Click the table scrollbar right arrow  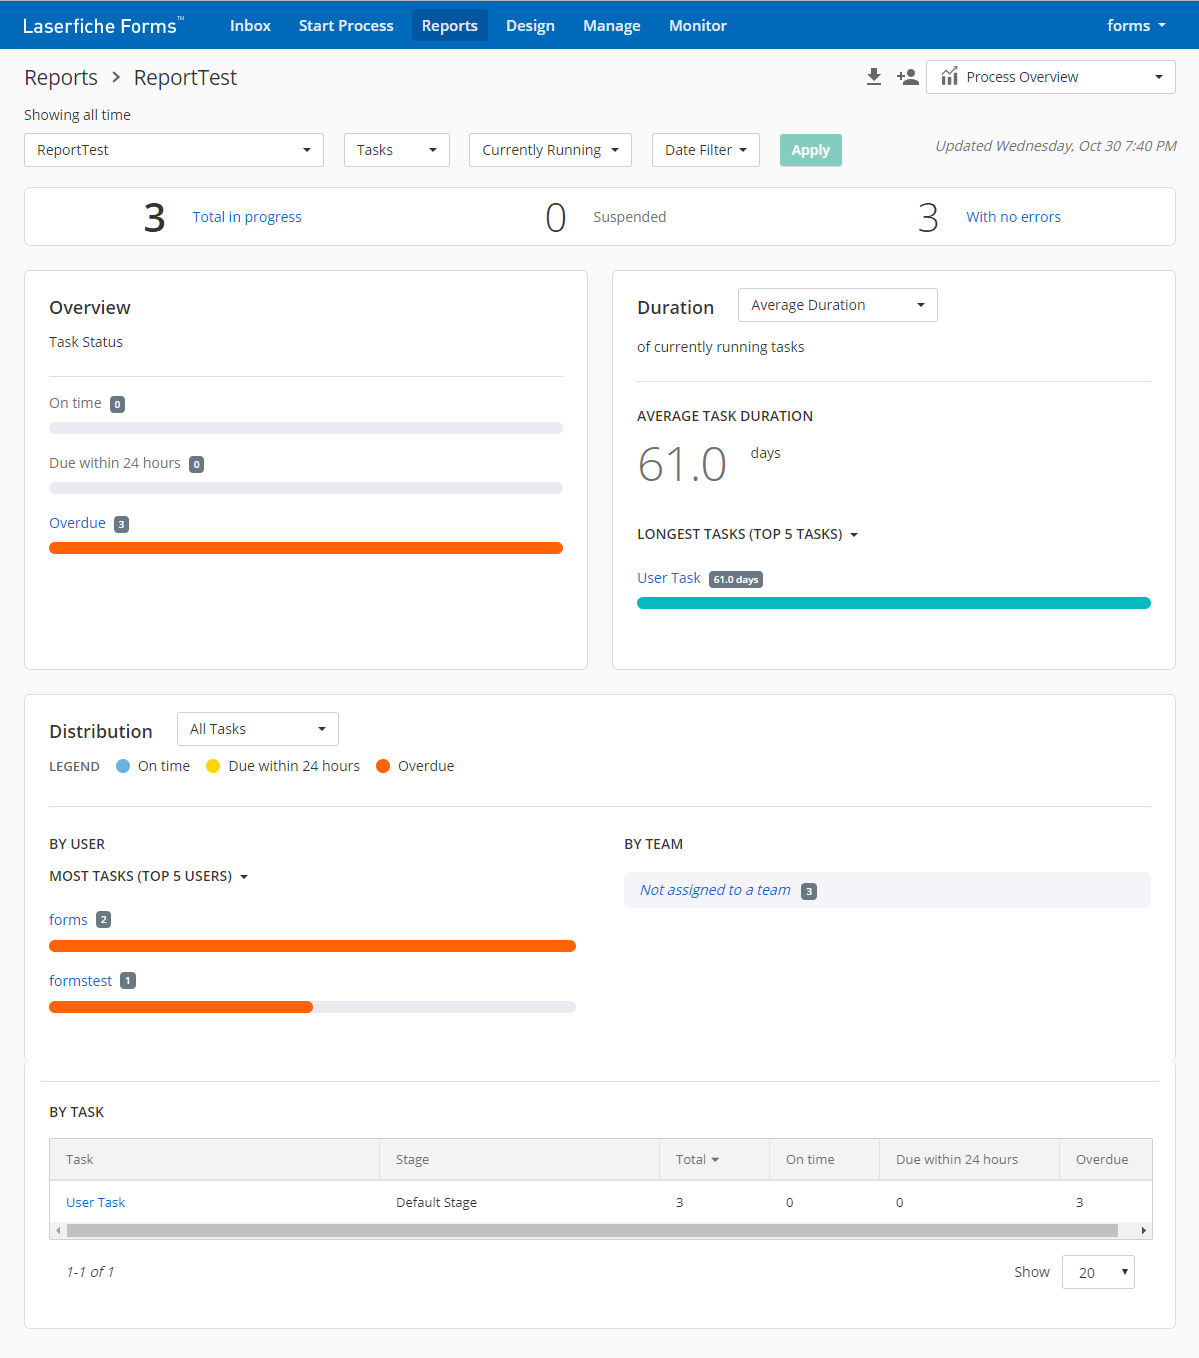[x=1143, y=1230]
